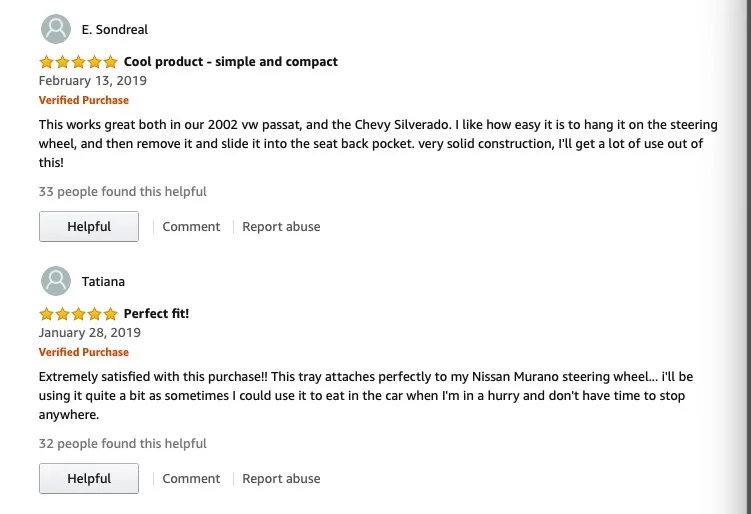
Task: Mark E. Sondreal's review as Helpful
Action: pos(89,227)
